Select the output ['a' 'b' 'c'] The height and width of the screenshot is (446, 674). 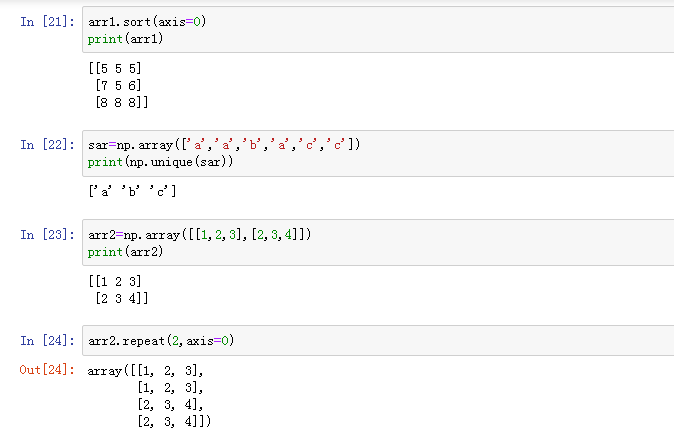pyautogui.click(x=132, y=191)
